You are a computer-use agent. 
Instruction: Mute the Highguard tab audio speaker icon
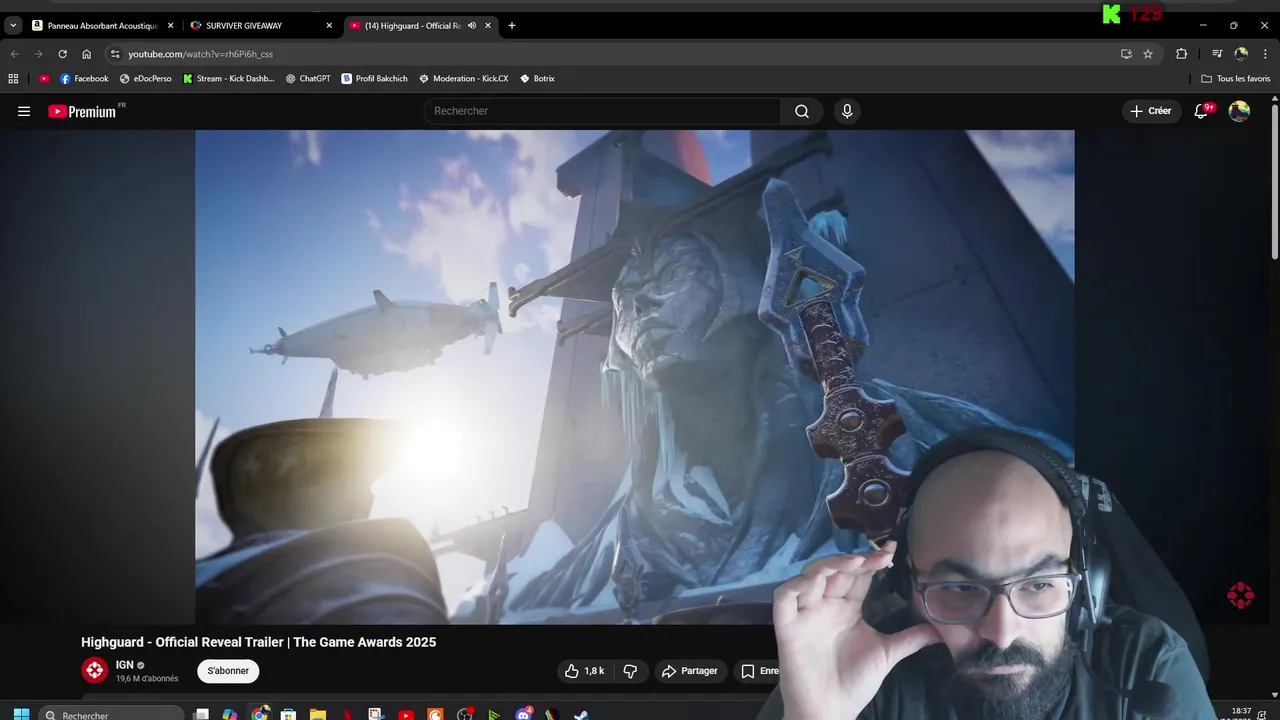[x=472, y=26]
